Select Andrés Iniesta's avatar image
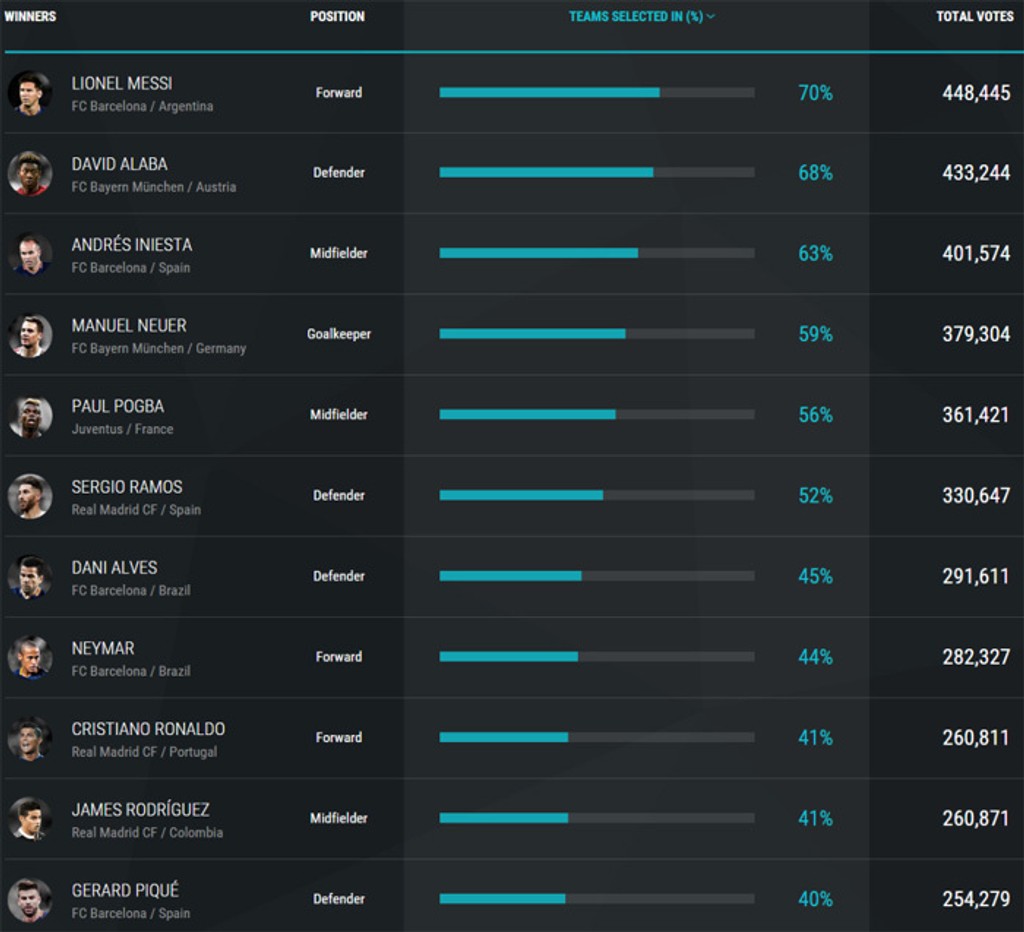This screenshot has width=1024, height=932. tap(29, 254)
